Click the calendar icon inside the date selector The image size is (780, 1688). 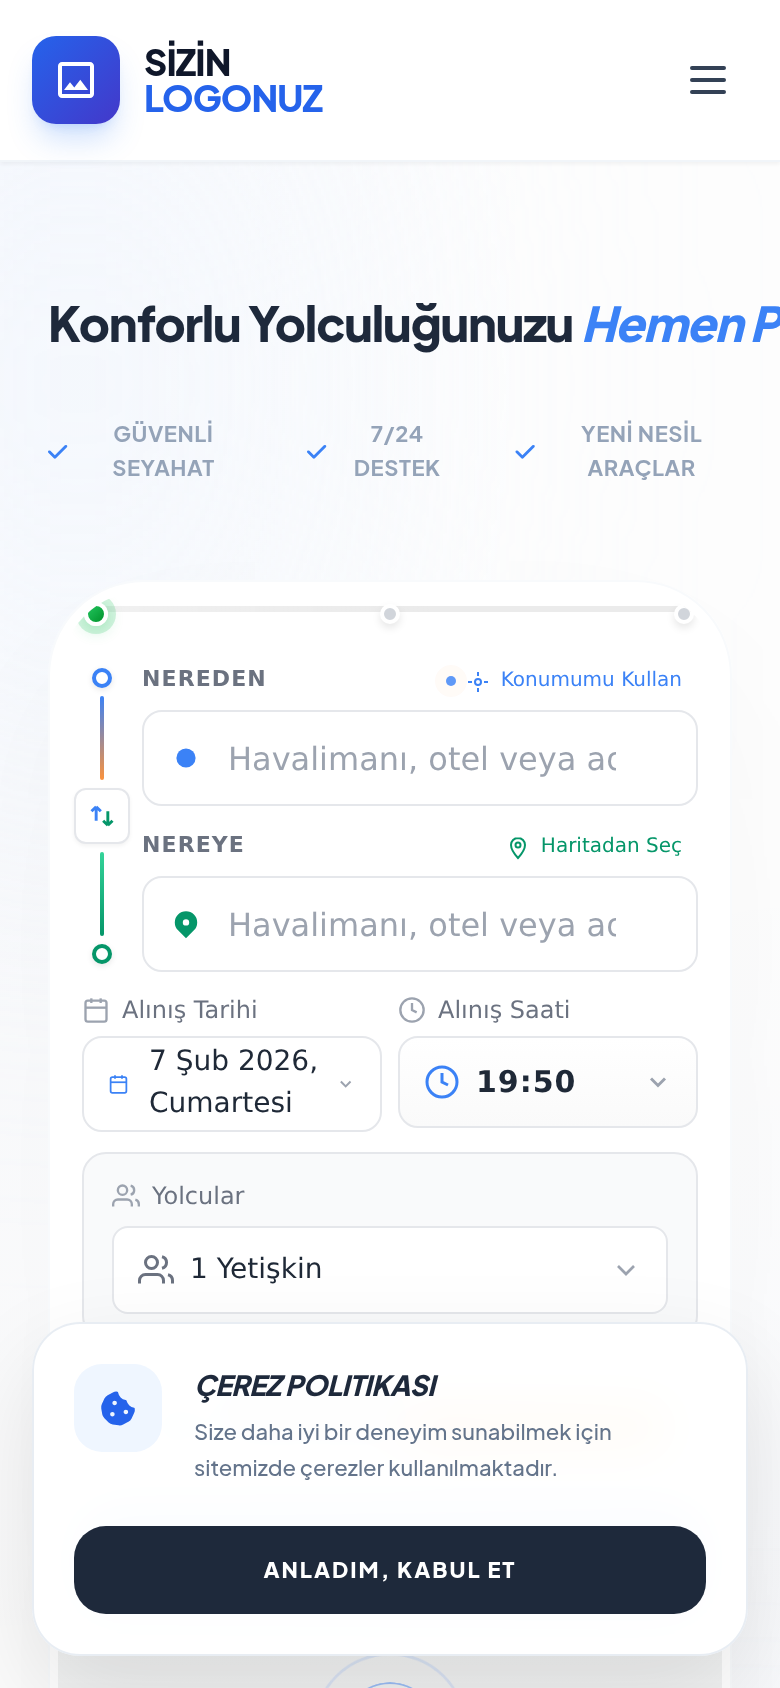click(x=118, y=1084)
